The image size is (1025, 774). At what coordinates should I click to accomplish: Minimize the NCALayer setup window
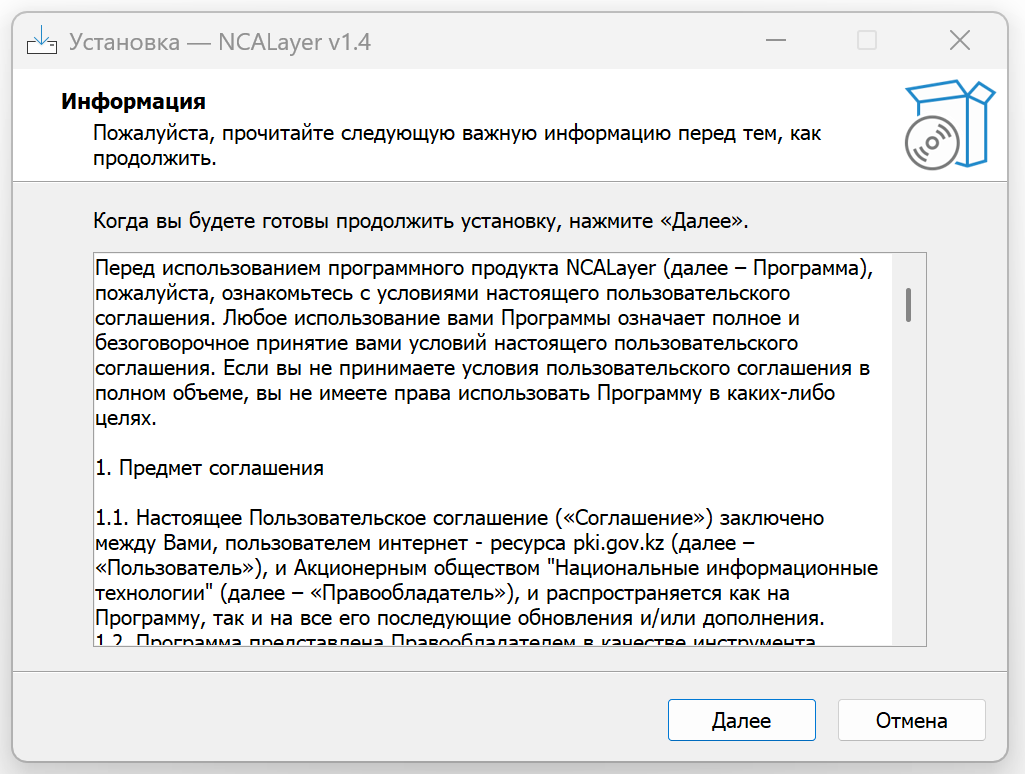776,41
